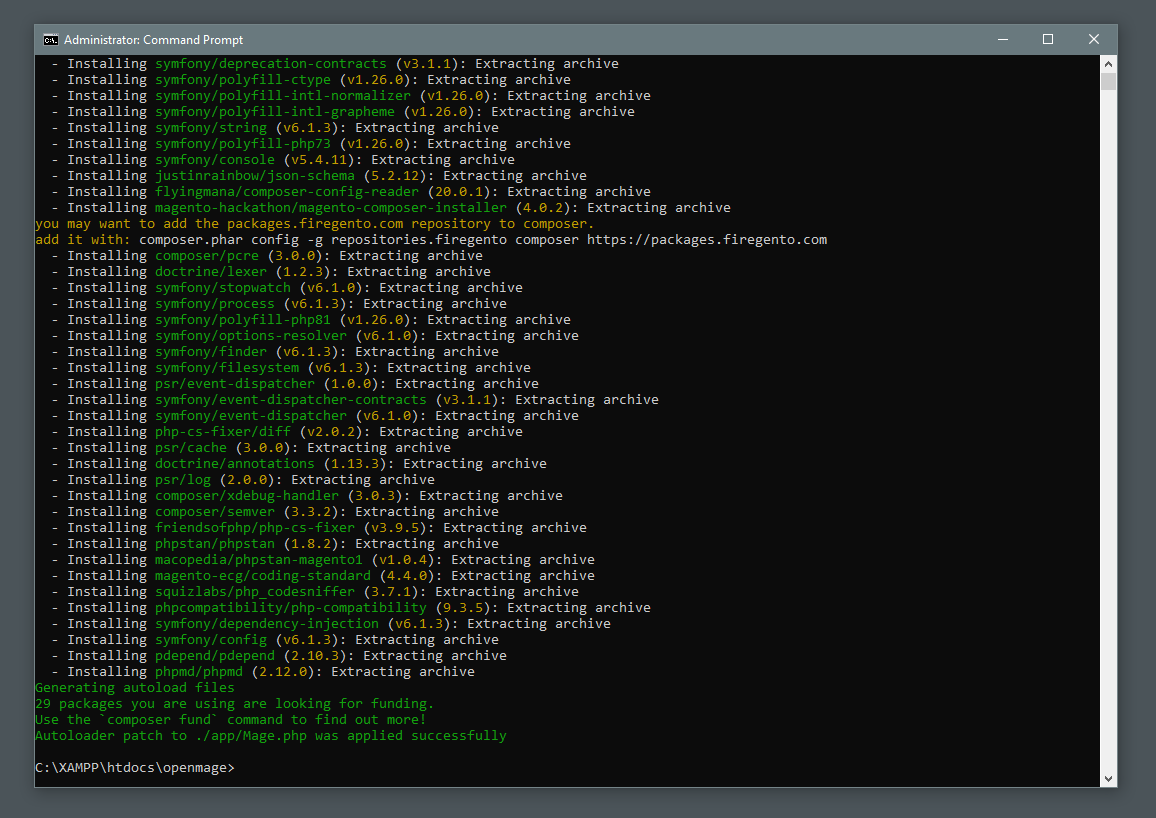
Task: Click 'phpstan/phpstan' package name
Action: point(215,544)
